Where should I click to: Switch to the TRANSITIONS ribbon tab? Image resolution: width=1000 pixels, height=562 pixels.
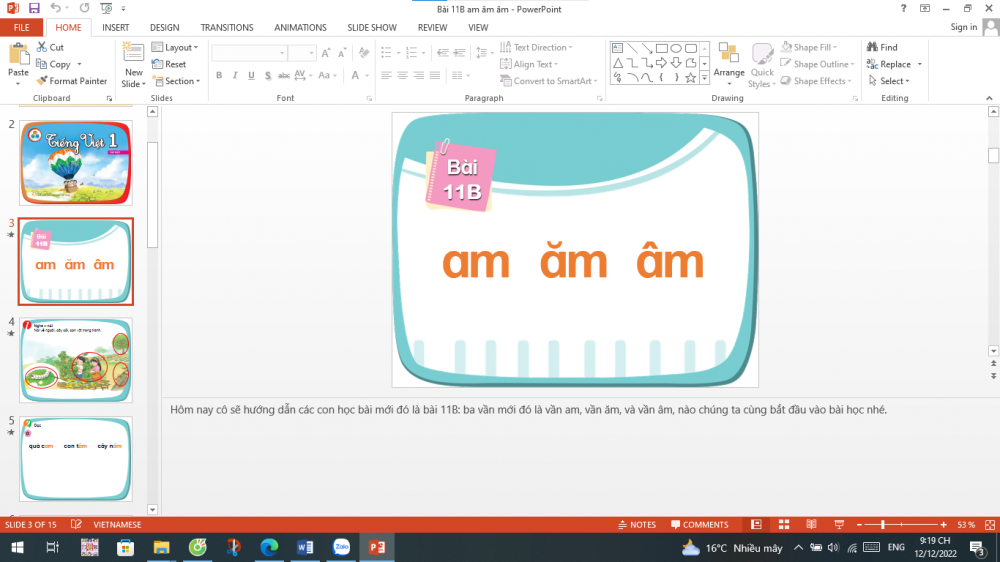click(x=227, y=28)
